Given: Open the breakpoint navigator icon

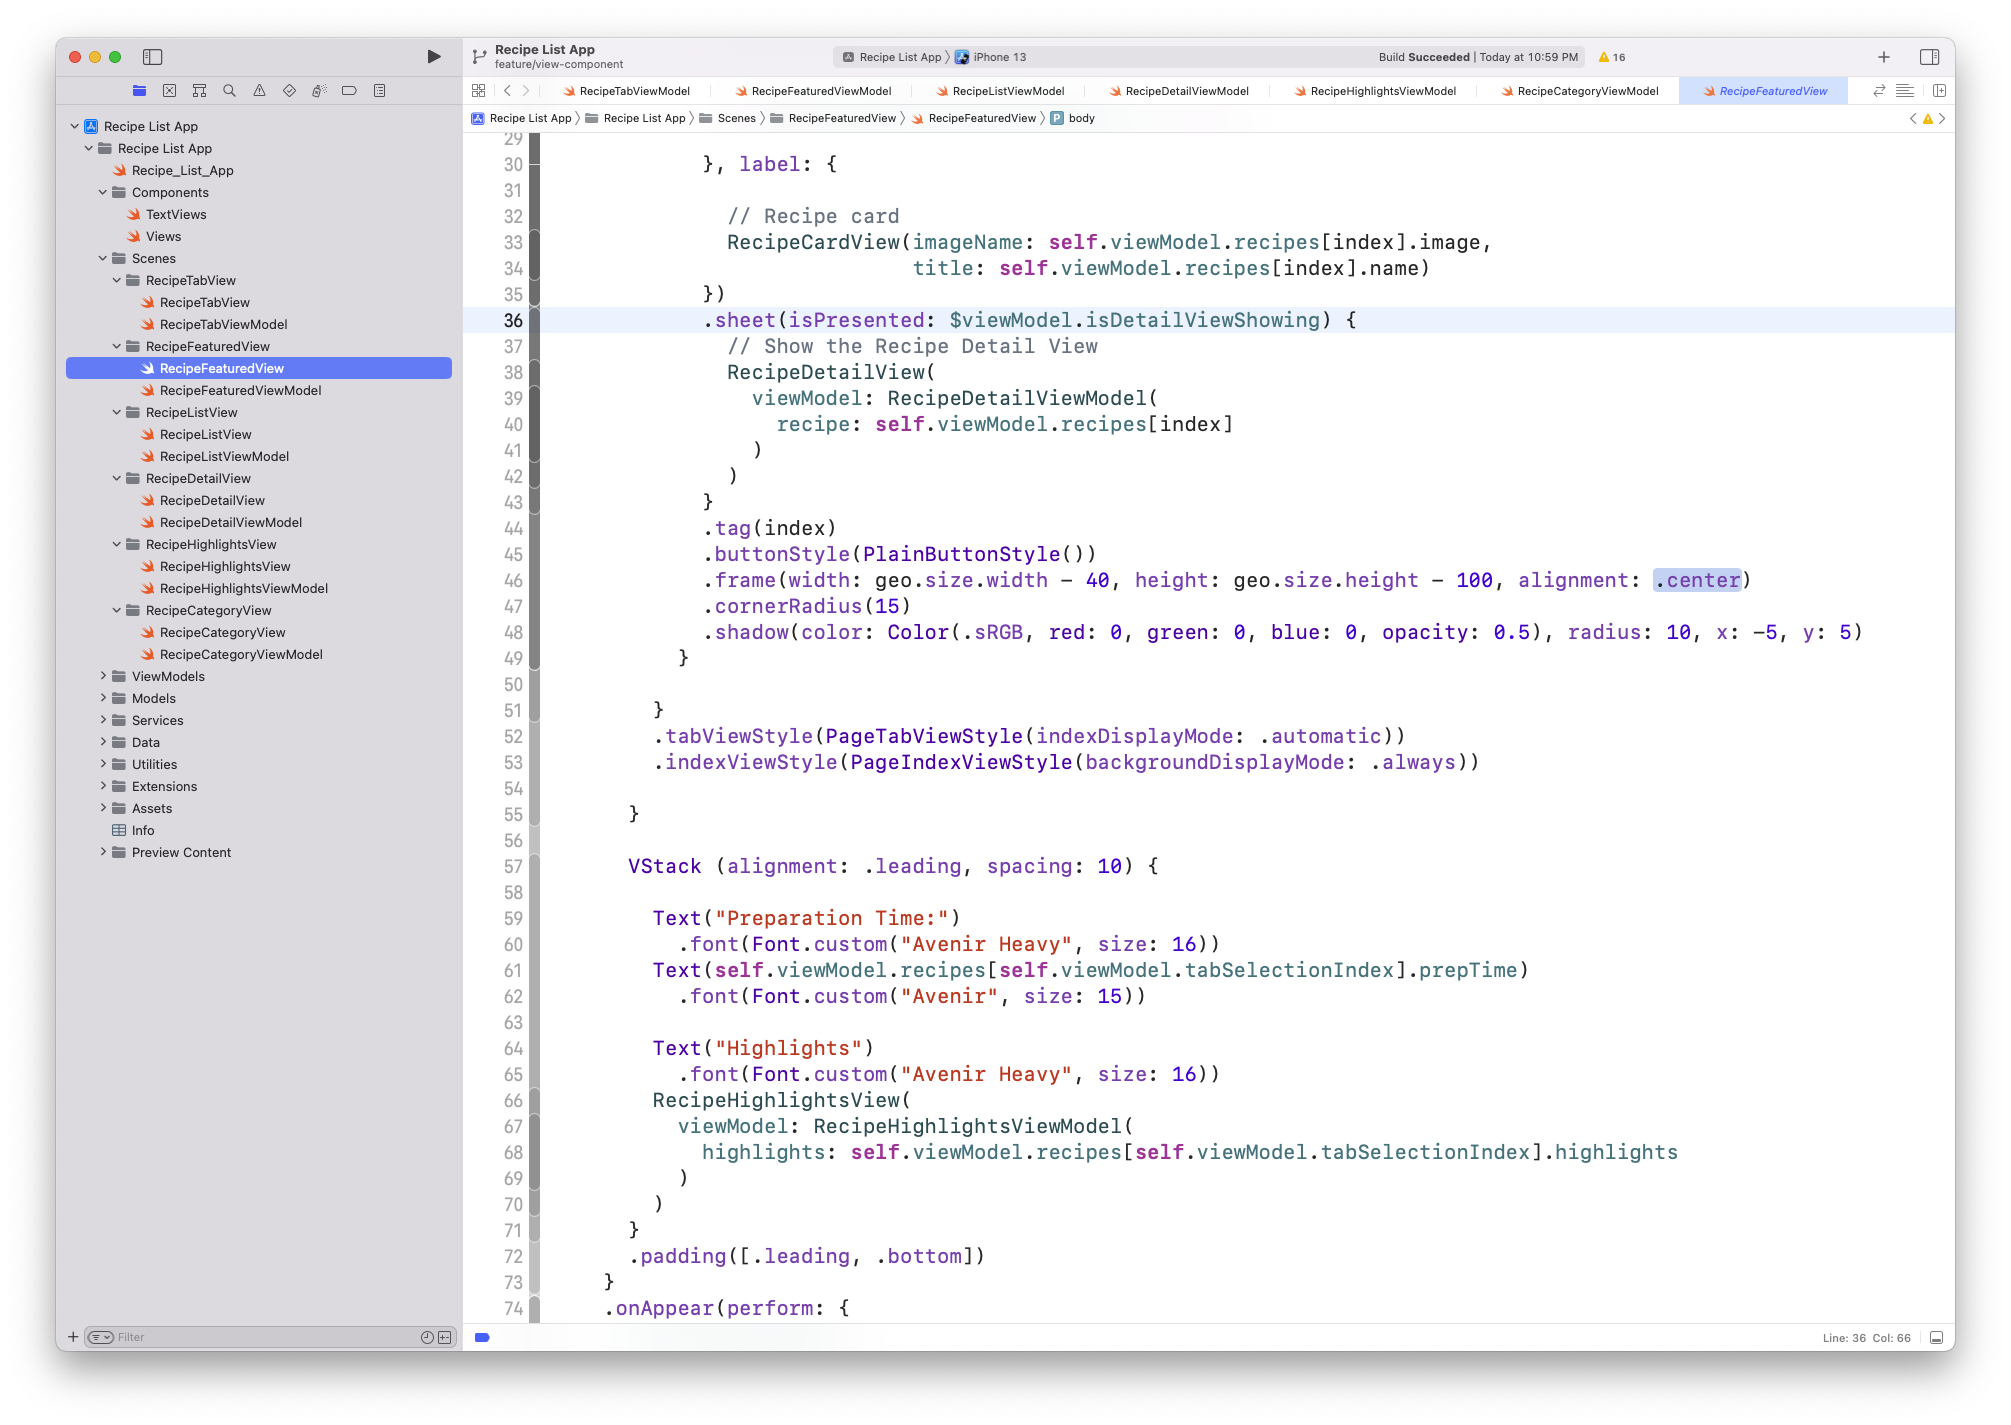Looking at the screenshot, I should coord(349,91).
